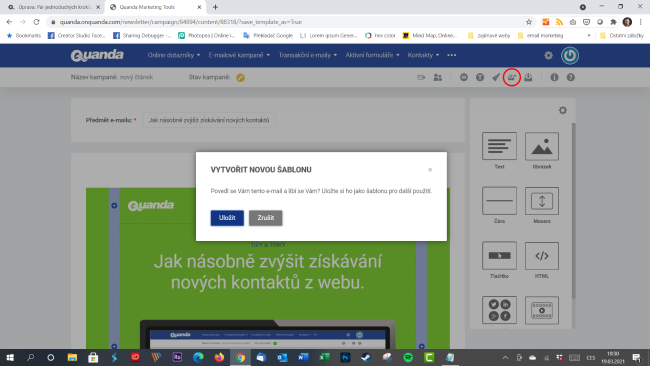Click the recipients people toolbar icon
Image resolution: width=650 pixels, height=366 pixels.
coord(437,77)
